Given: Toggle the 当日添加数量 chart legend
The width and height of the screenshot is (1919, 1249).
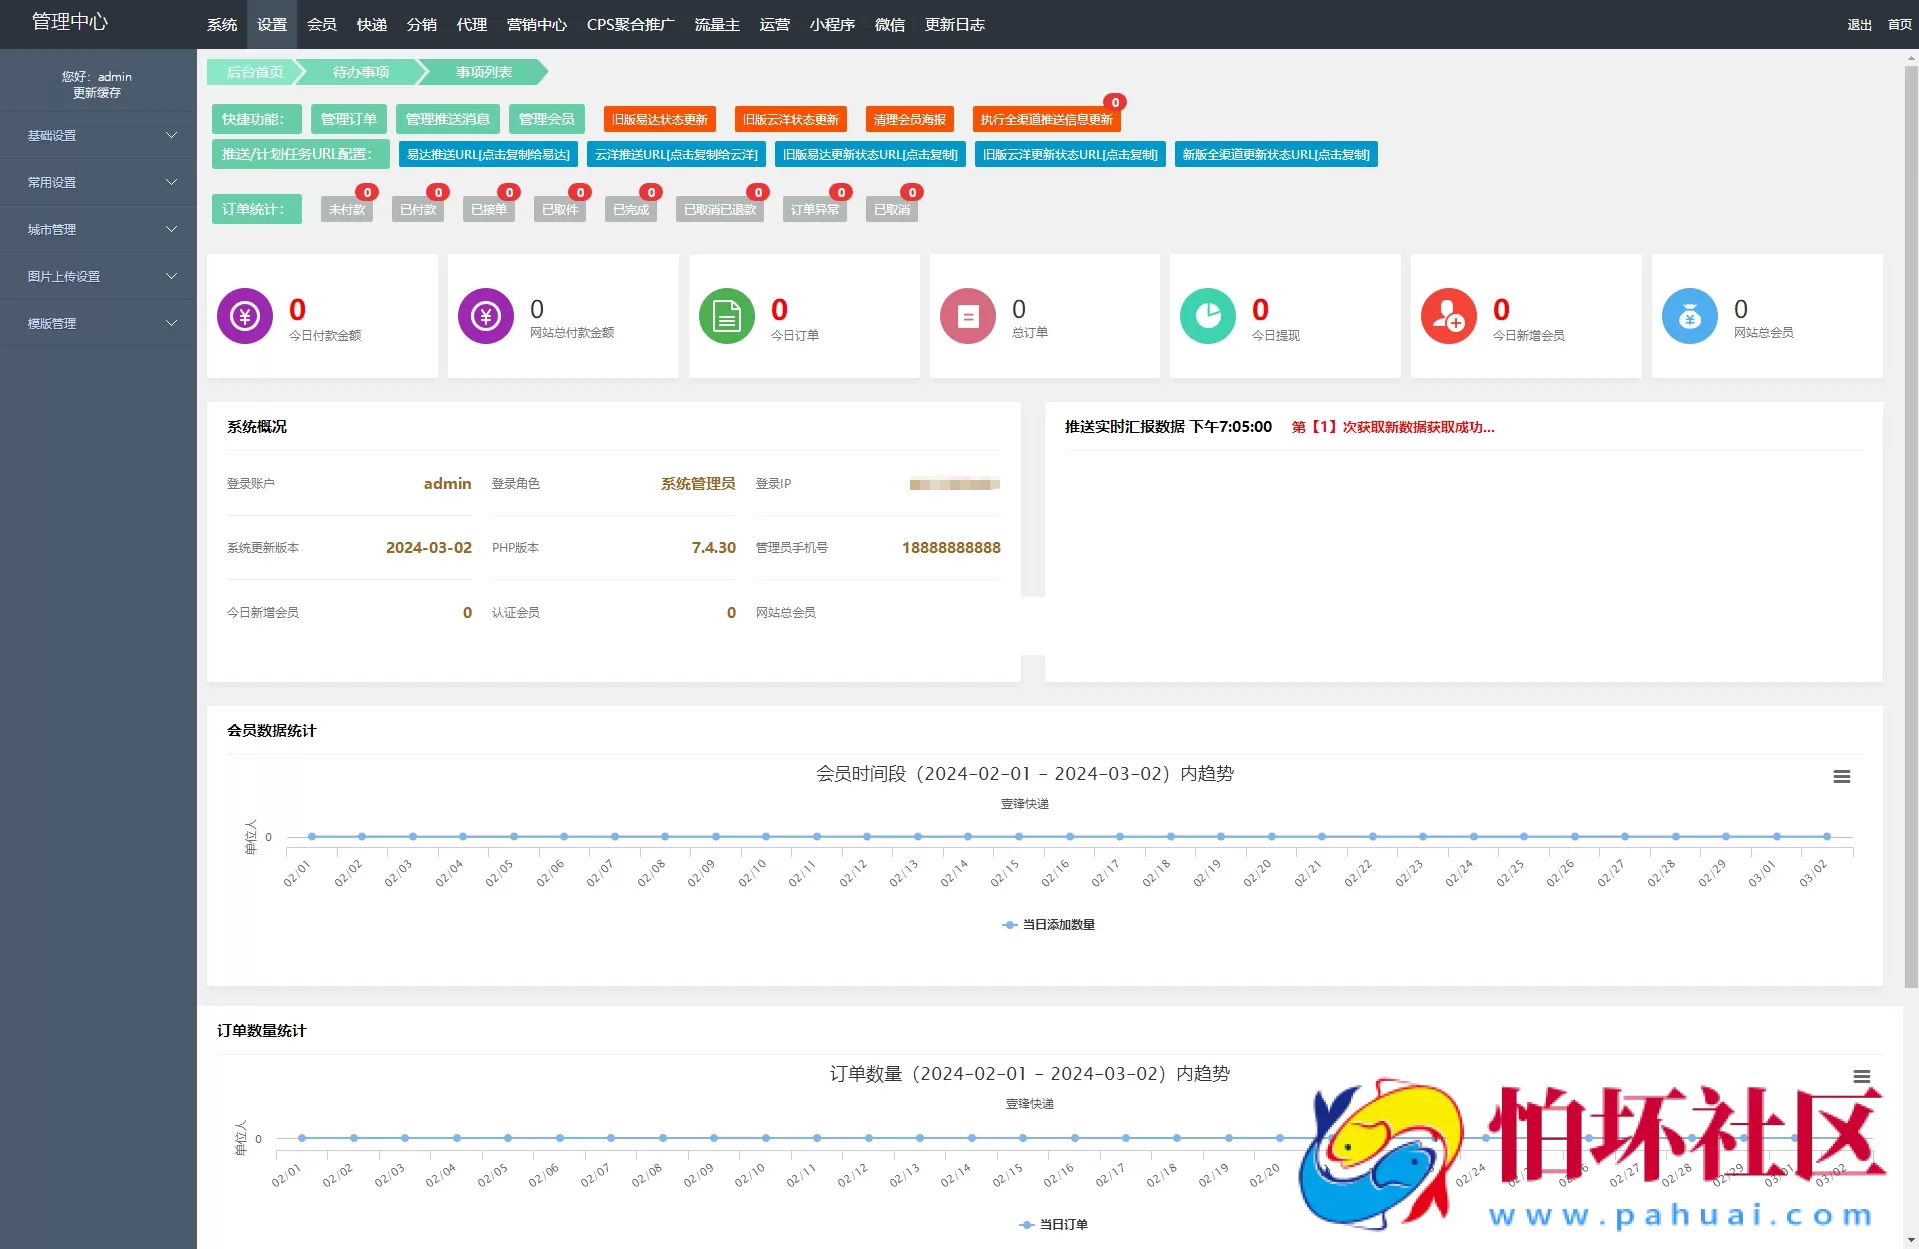Looking at the screenshot, I should pyautogui.click(x=1049, y=925).
